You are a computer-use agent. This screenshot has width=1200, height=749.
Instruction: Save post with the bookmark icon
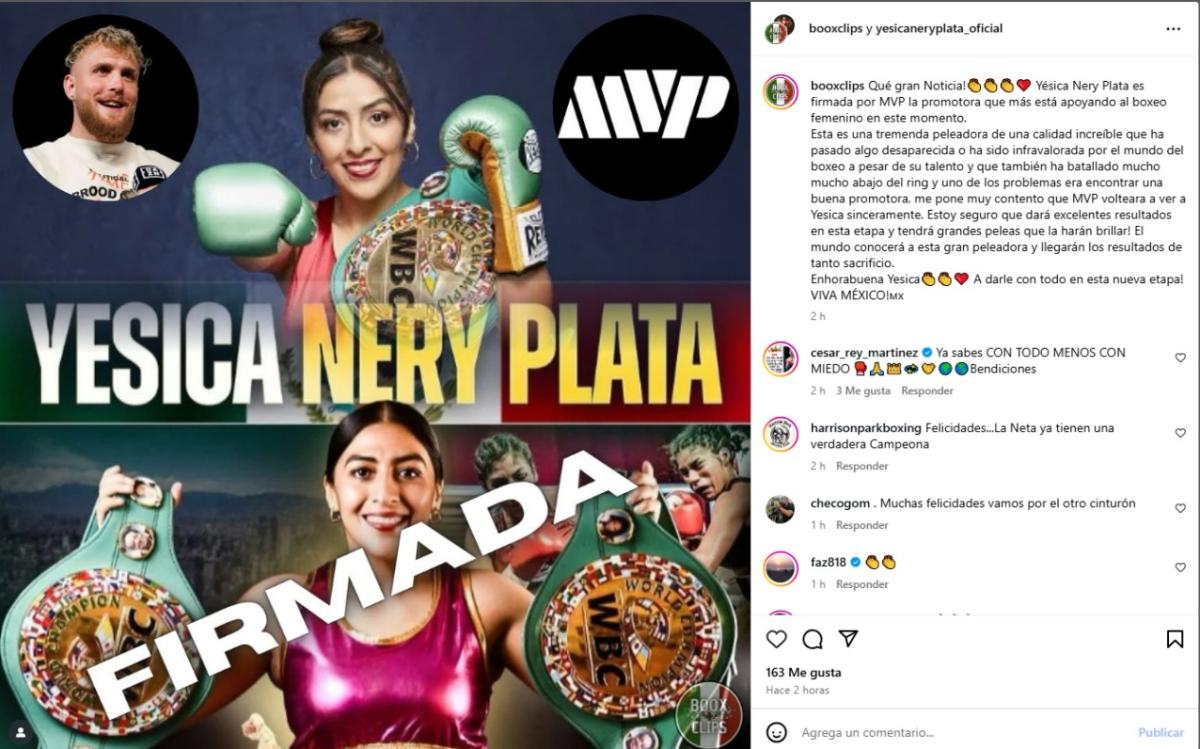(x=1175, y=639)
